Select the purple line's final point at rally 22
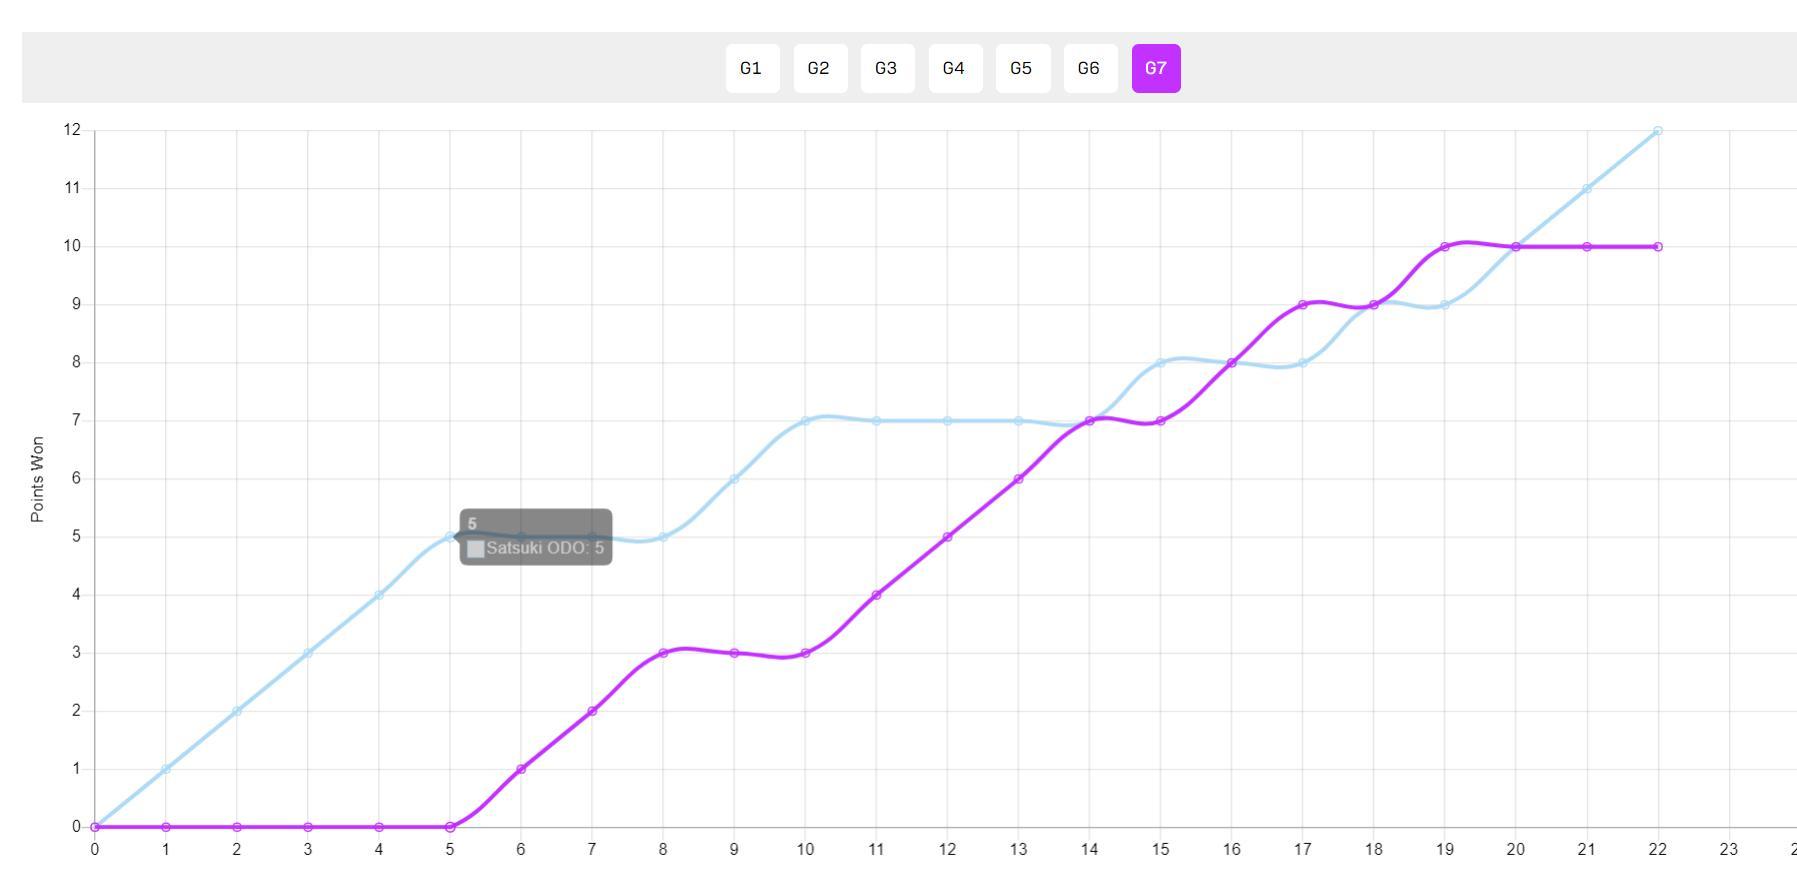This screenshot has width=1797, height=878. coord(1658,247)
